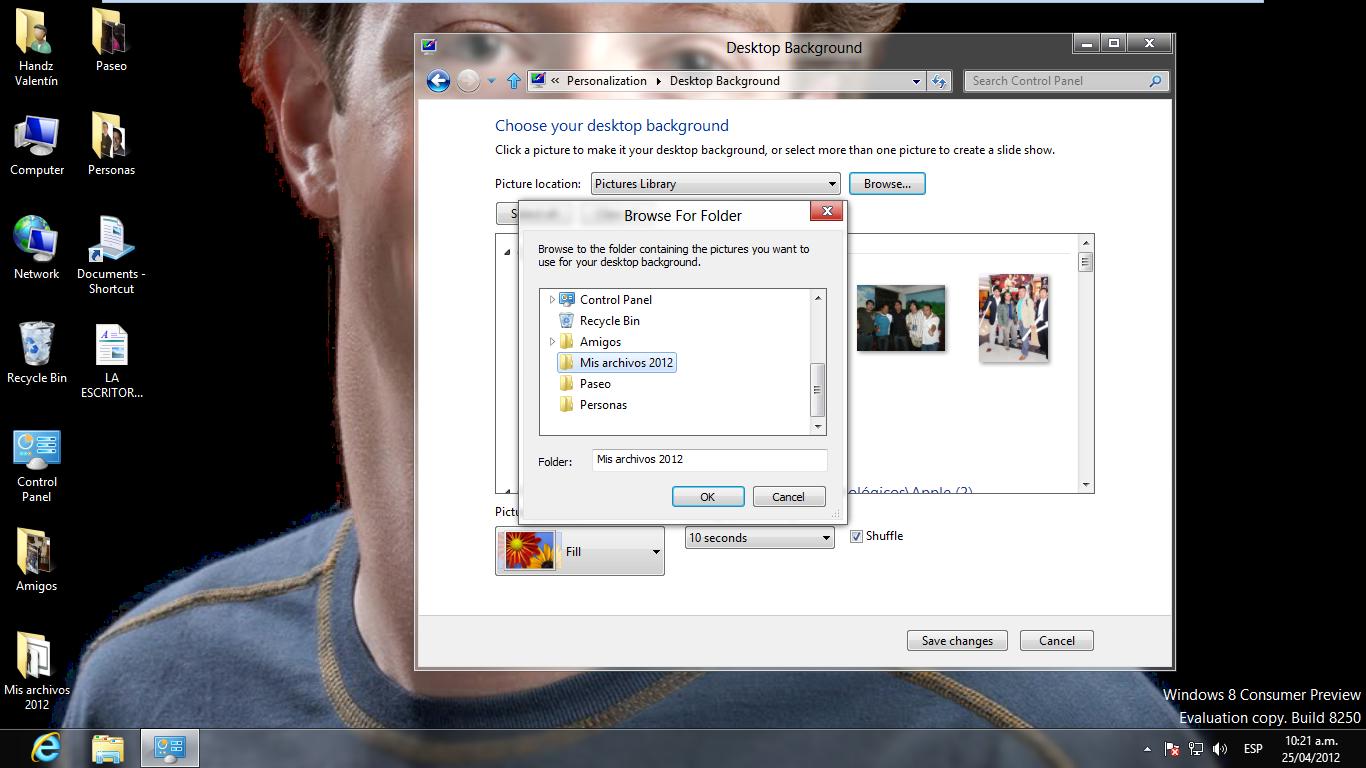Click the Recycle Bin desktop icon
Image resolution: width=1366 pixels, height=768 pixels.
point(37,352)
